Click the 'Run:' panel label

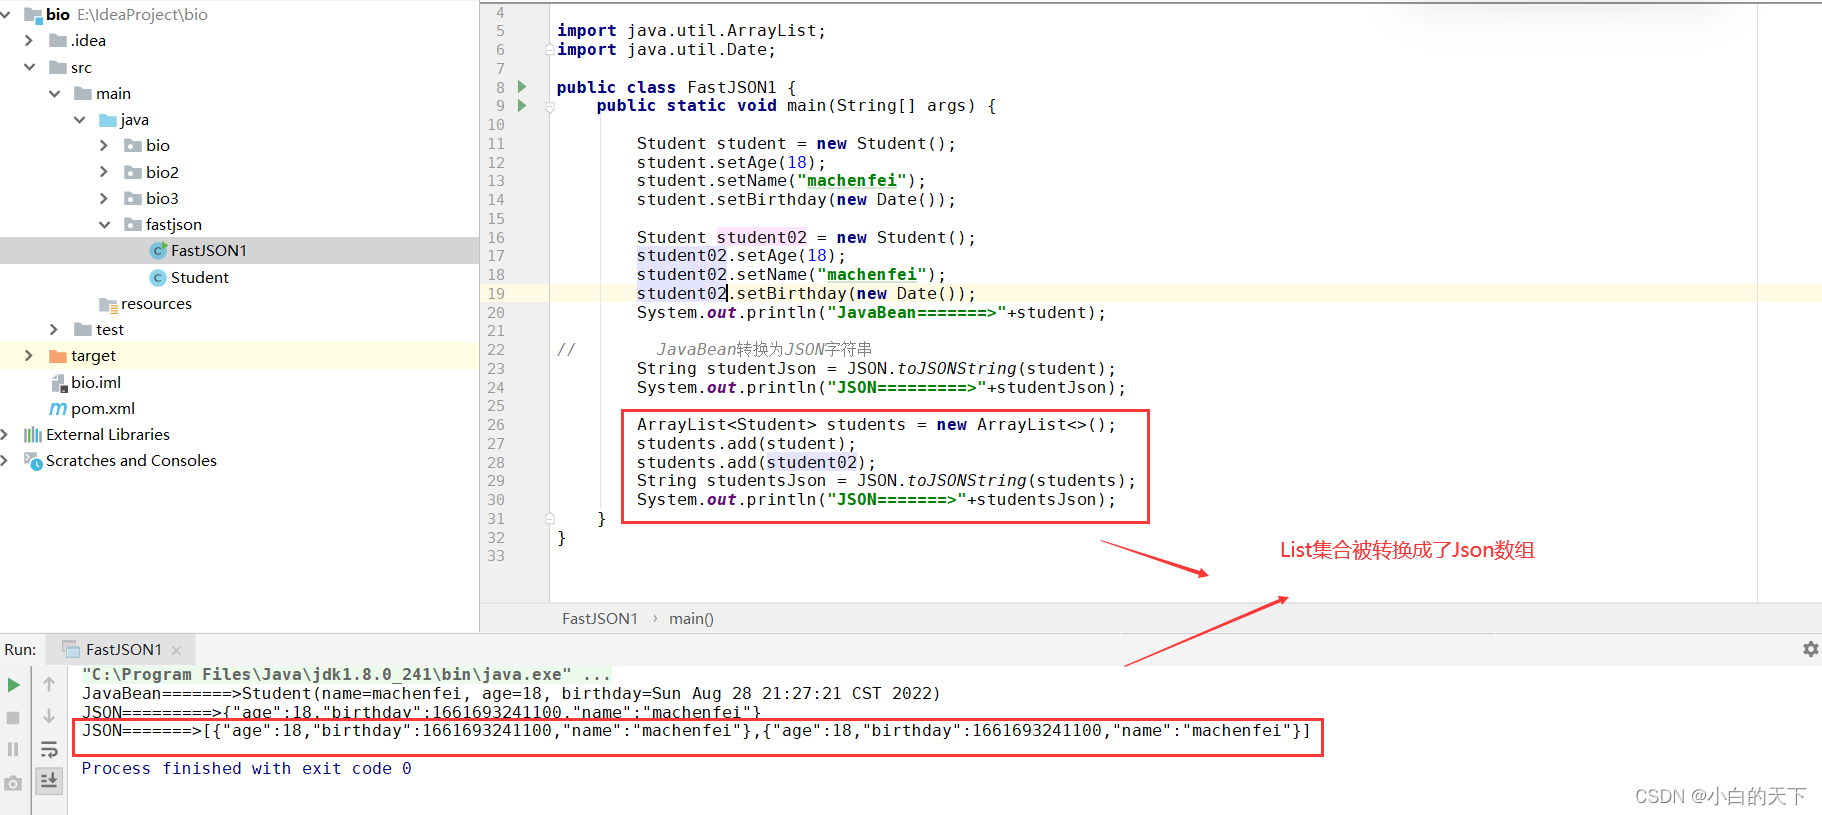click(x=20, y=650)
